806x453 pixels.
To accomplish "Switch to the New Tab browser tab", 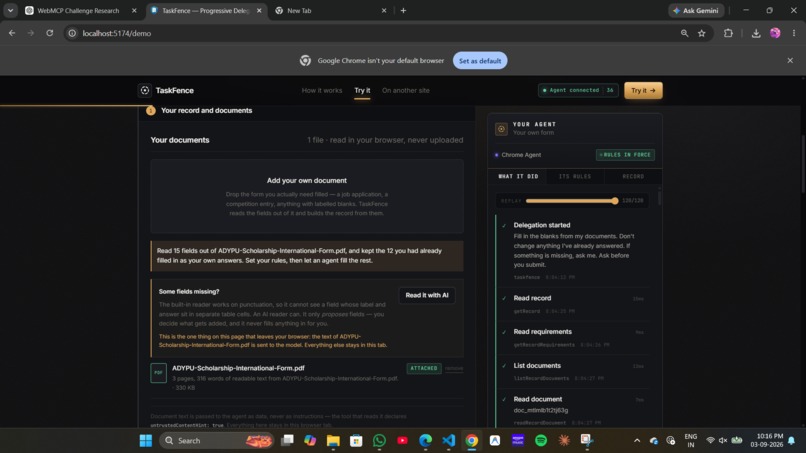I will (x=299, y=11).
